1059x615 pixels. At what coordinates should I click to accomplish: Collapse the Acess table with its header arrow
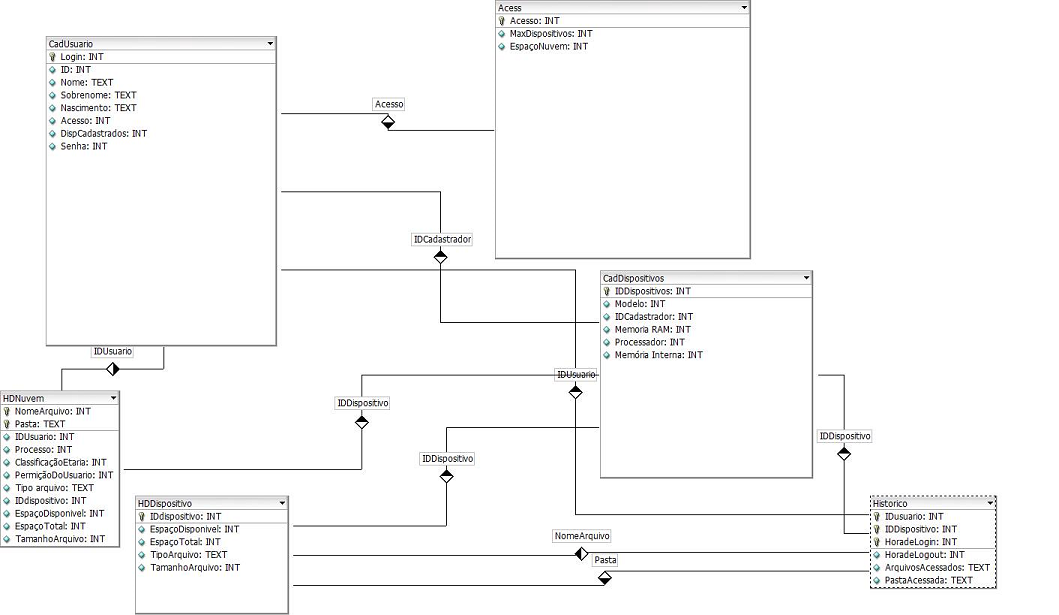pyautogui.click(x=744, y=8)
